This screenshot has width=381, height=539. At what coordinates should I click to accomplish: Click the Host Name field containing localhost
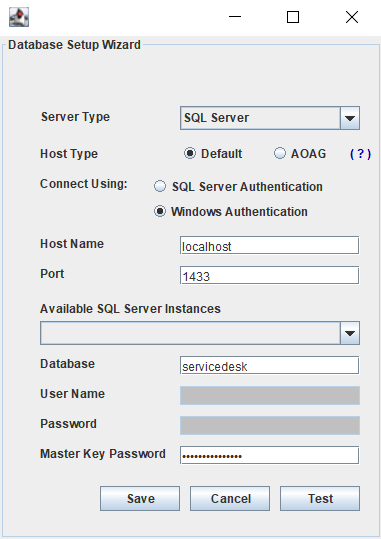coord(270,245)
